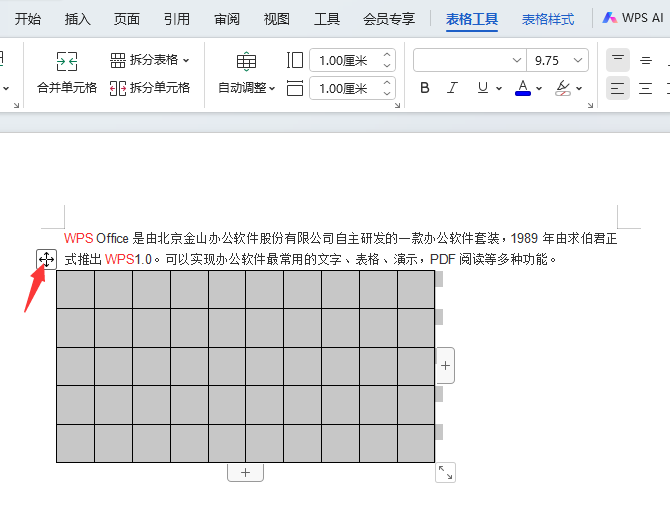Click the column width icon

point(295,88)
